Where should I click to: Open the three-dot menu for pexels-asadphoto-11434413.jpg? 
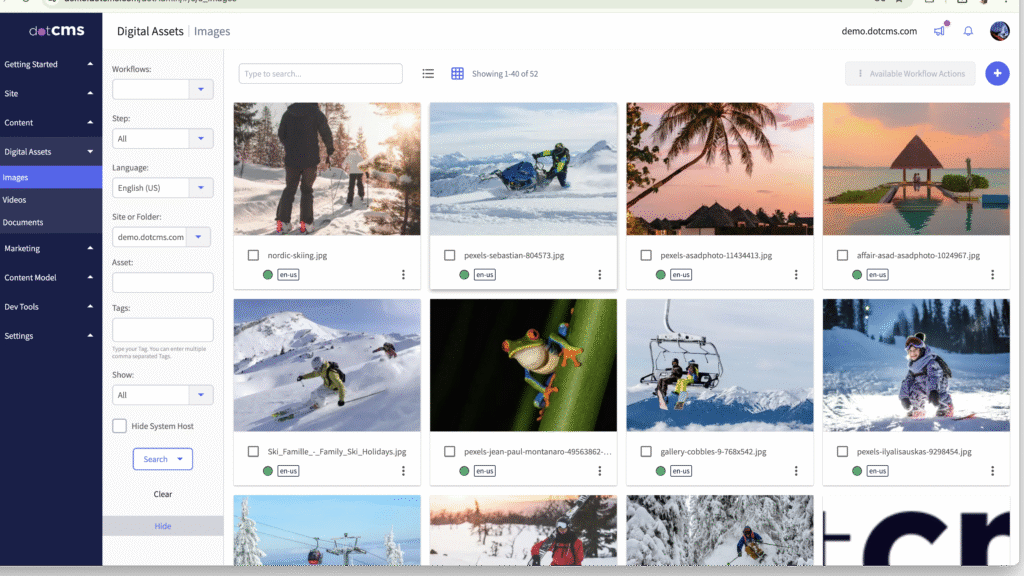pos(796,275)
